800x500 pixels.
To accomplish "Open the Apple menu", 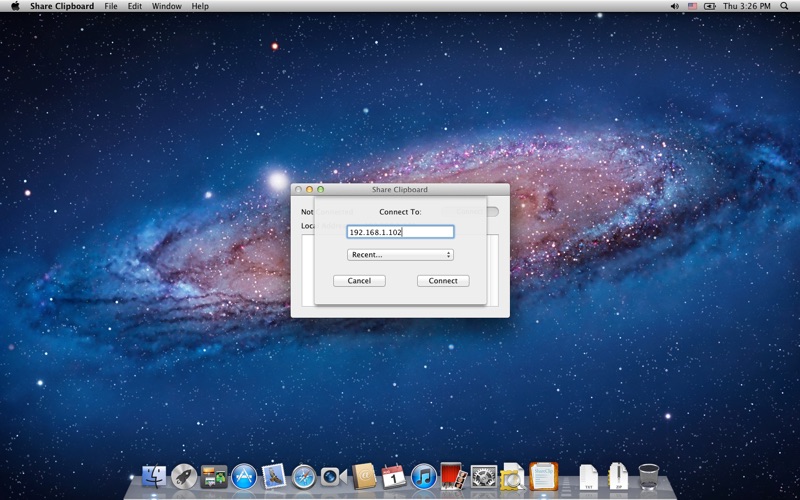I will pyautogui.click(x=15, y=6).
